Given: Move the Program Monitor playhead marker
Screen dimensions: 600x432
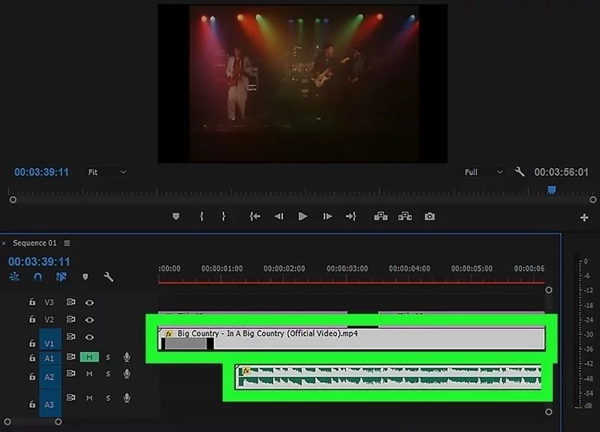Looking at the screenshot, I should (x=551, y=190).
